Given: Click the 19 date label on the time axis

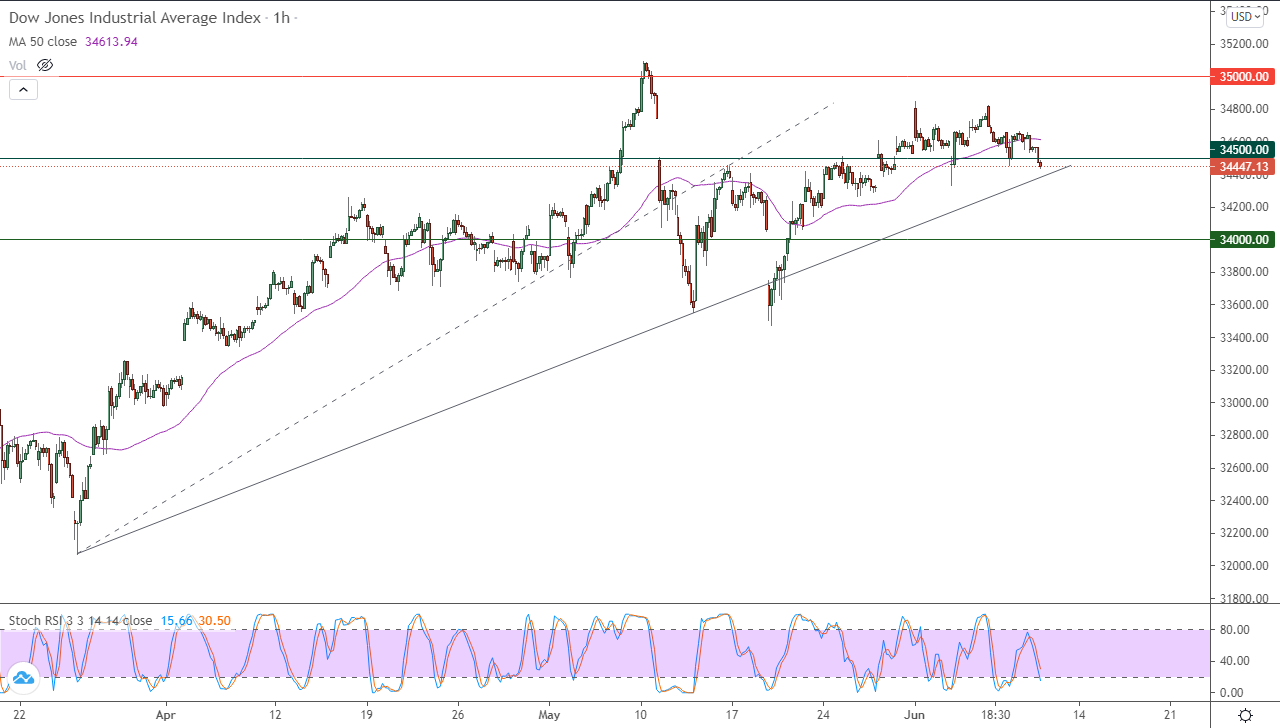Looking at the screenshot, I should (x=367, y=716).
